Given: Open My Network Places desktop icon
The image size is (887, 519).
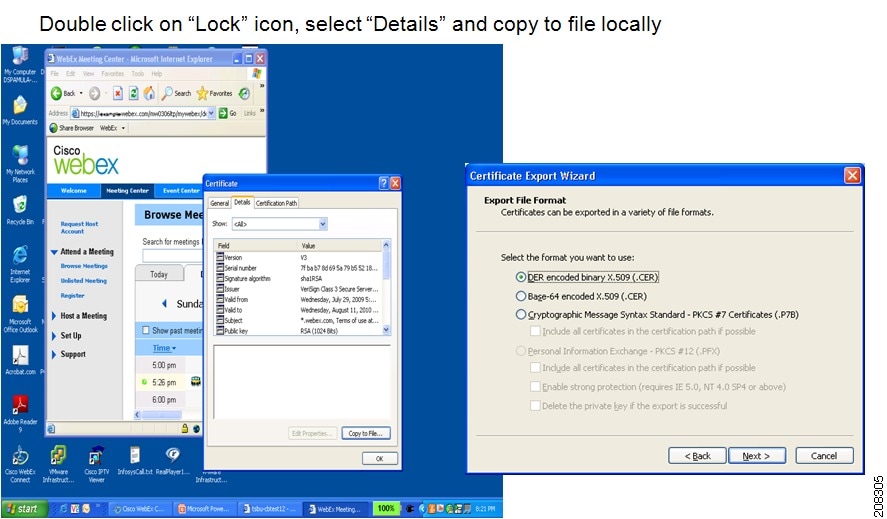Looking at the screenshot, I should 20,163.
